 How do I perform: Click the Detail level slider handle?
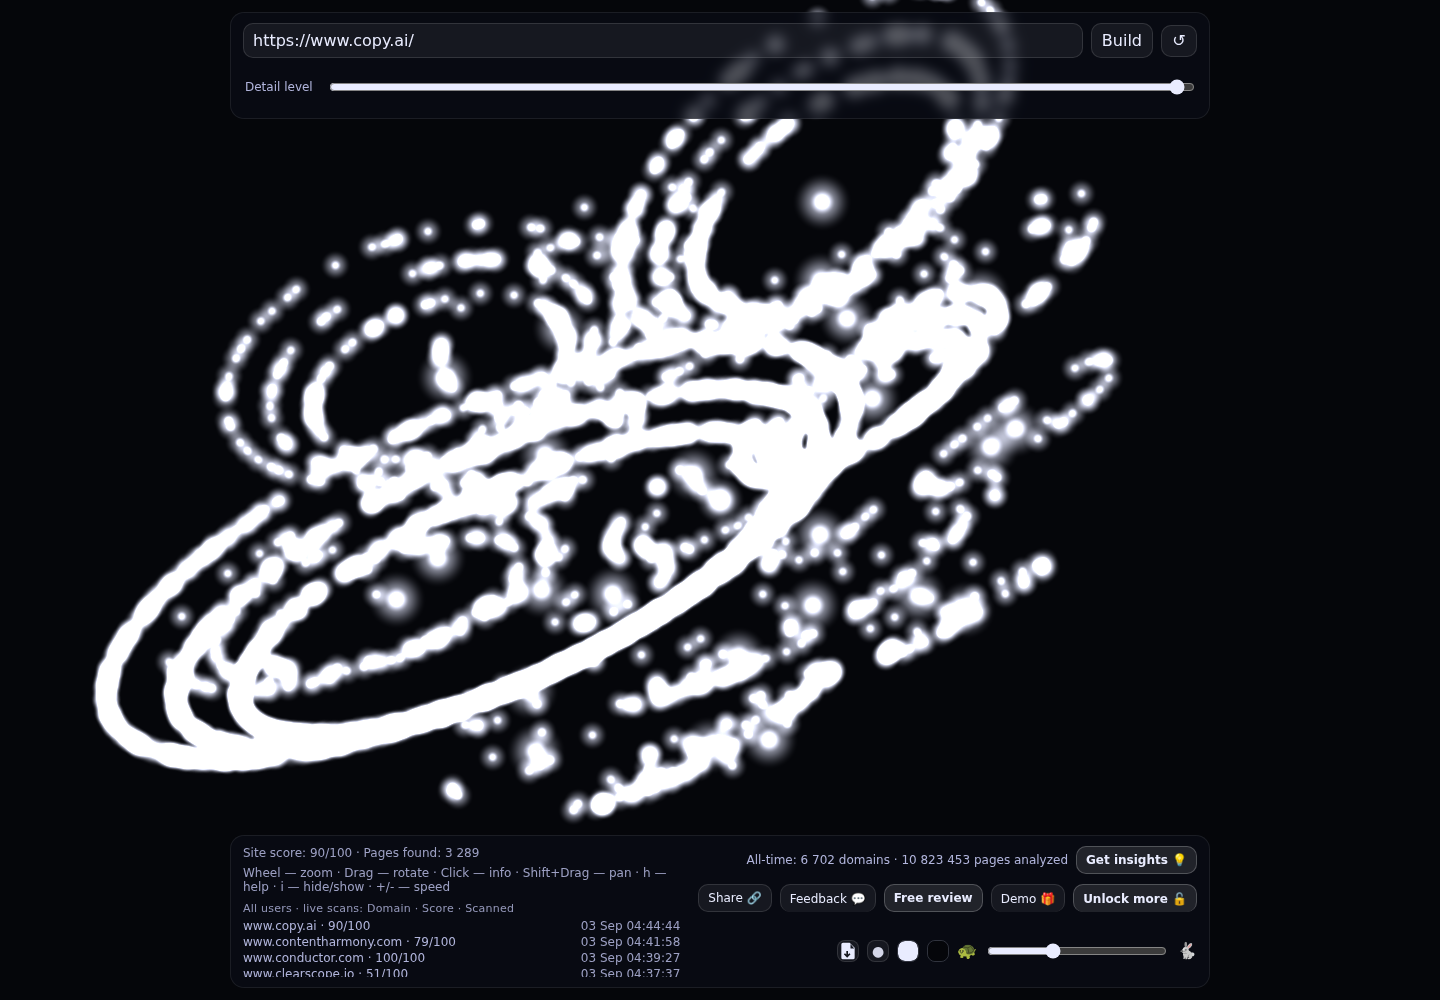[x=1177, y=87]
